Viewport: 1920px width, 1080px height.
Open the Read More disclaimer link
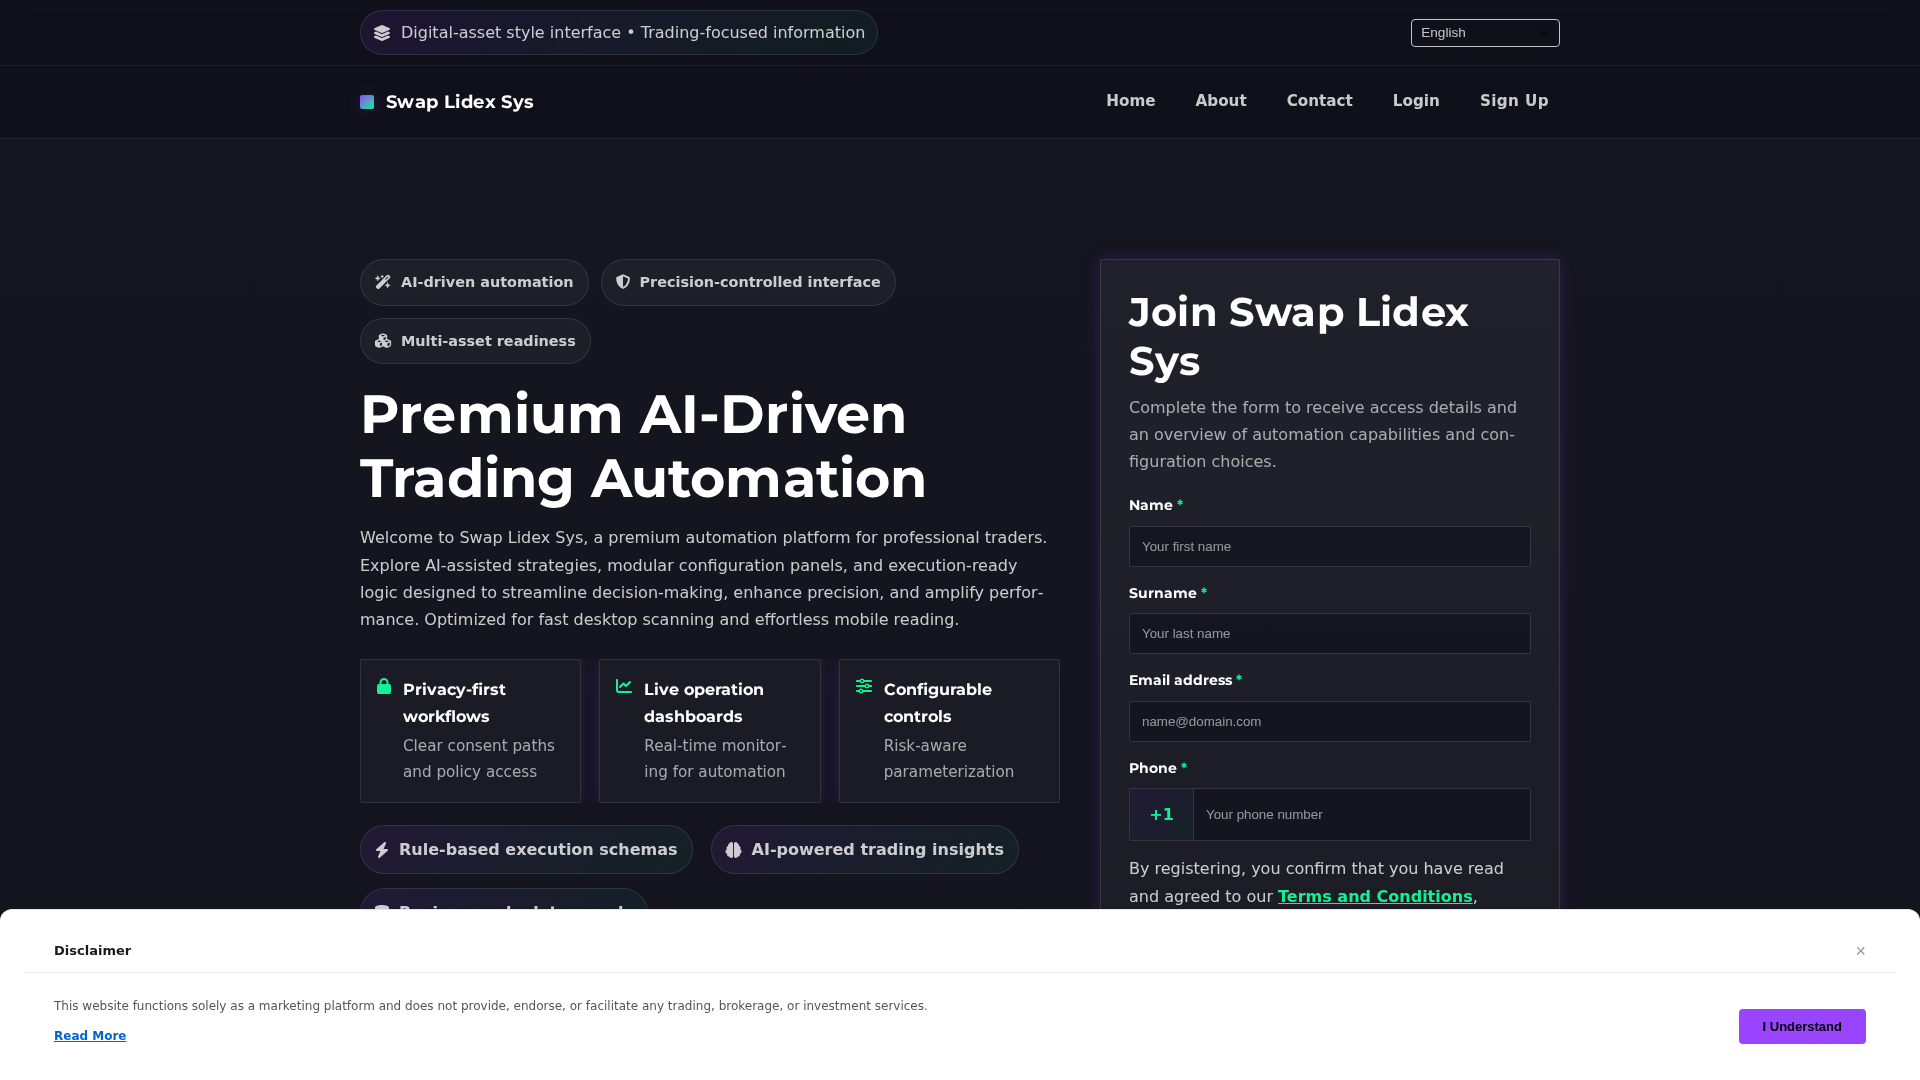tap(90, 1036)
